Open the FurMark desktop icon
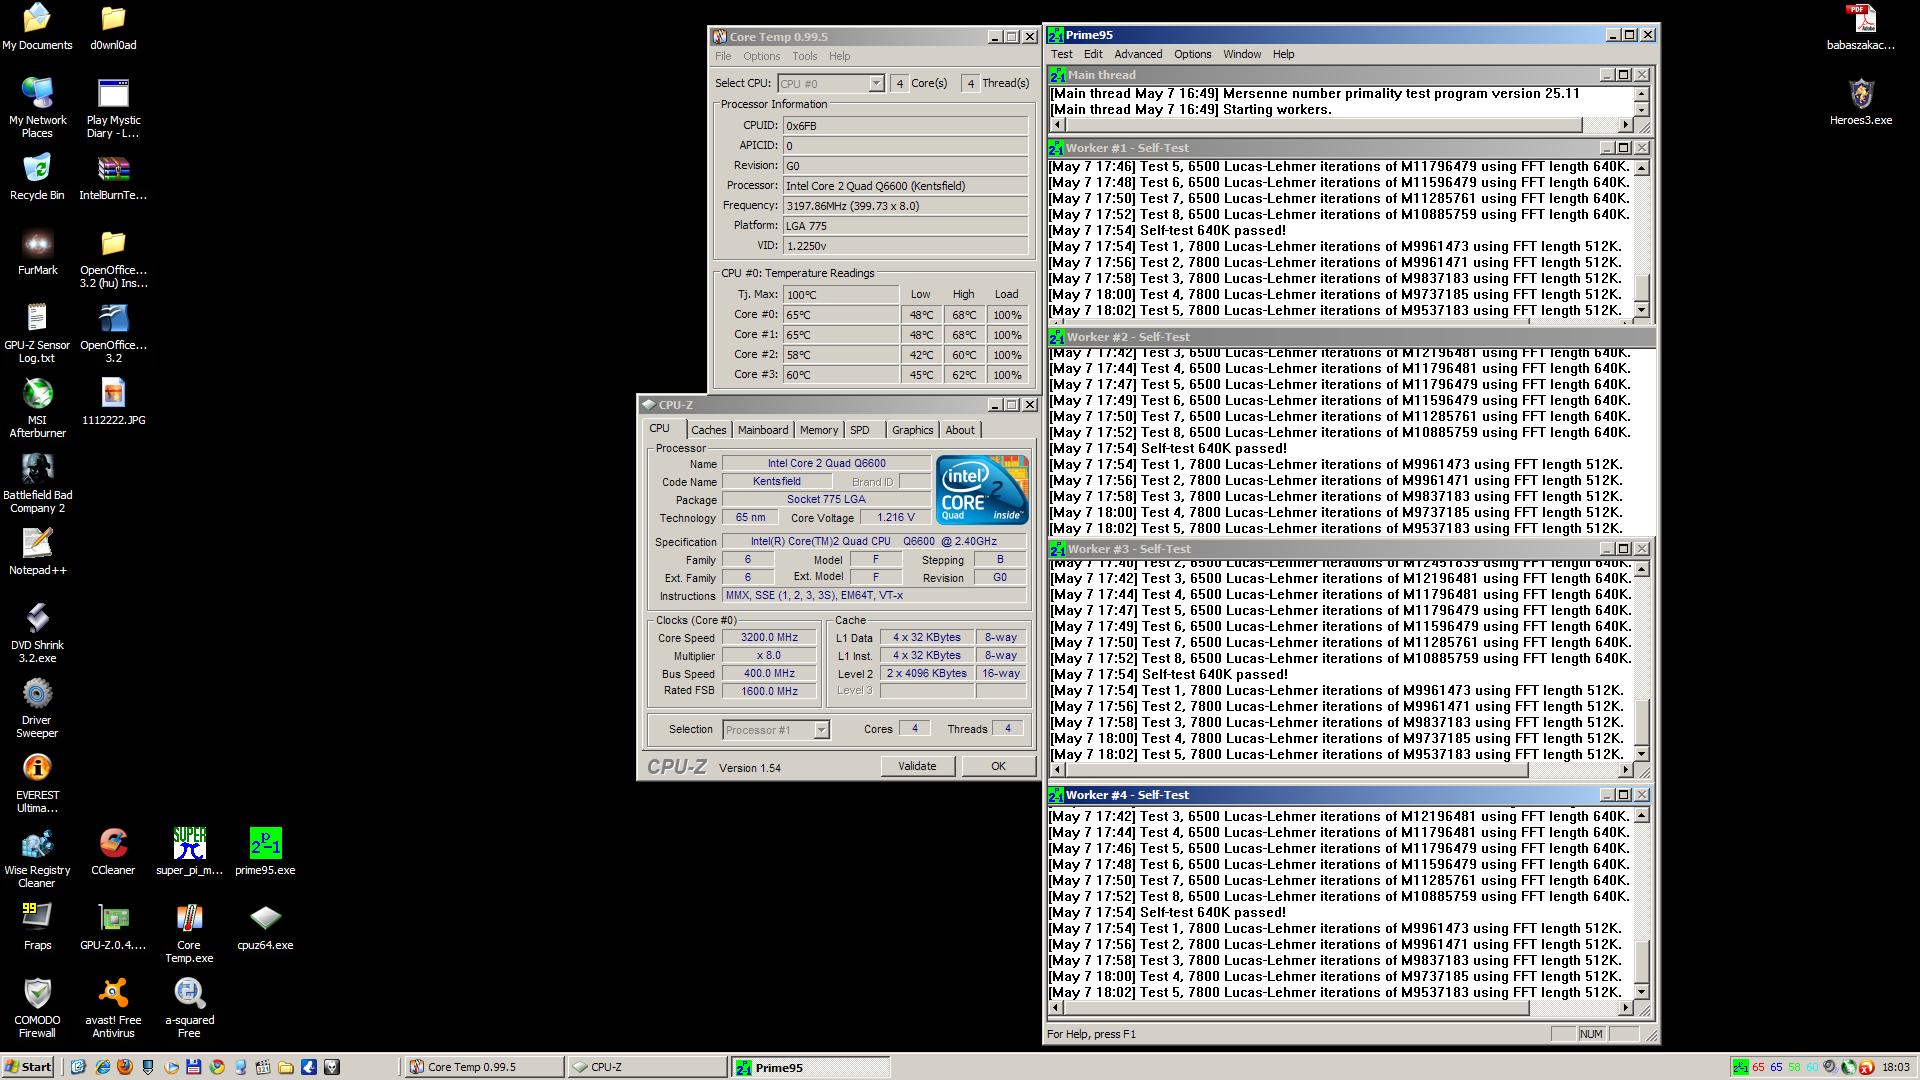 (x=37, y=245)
